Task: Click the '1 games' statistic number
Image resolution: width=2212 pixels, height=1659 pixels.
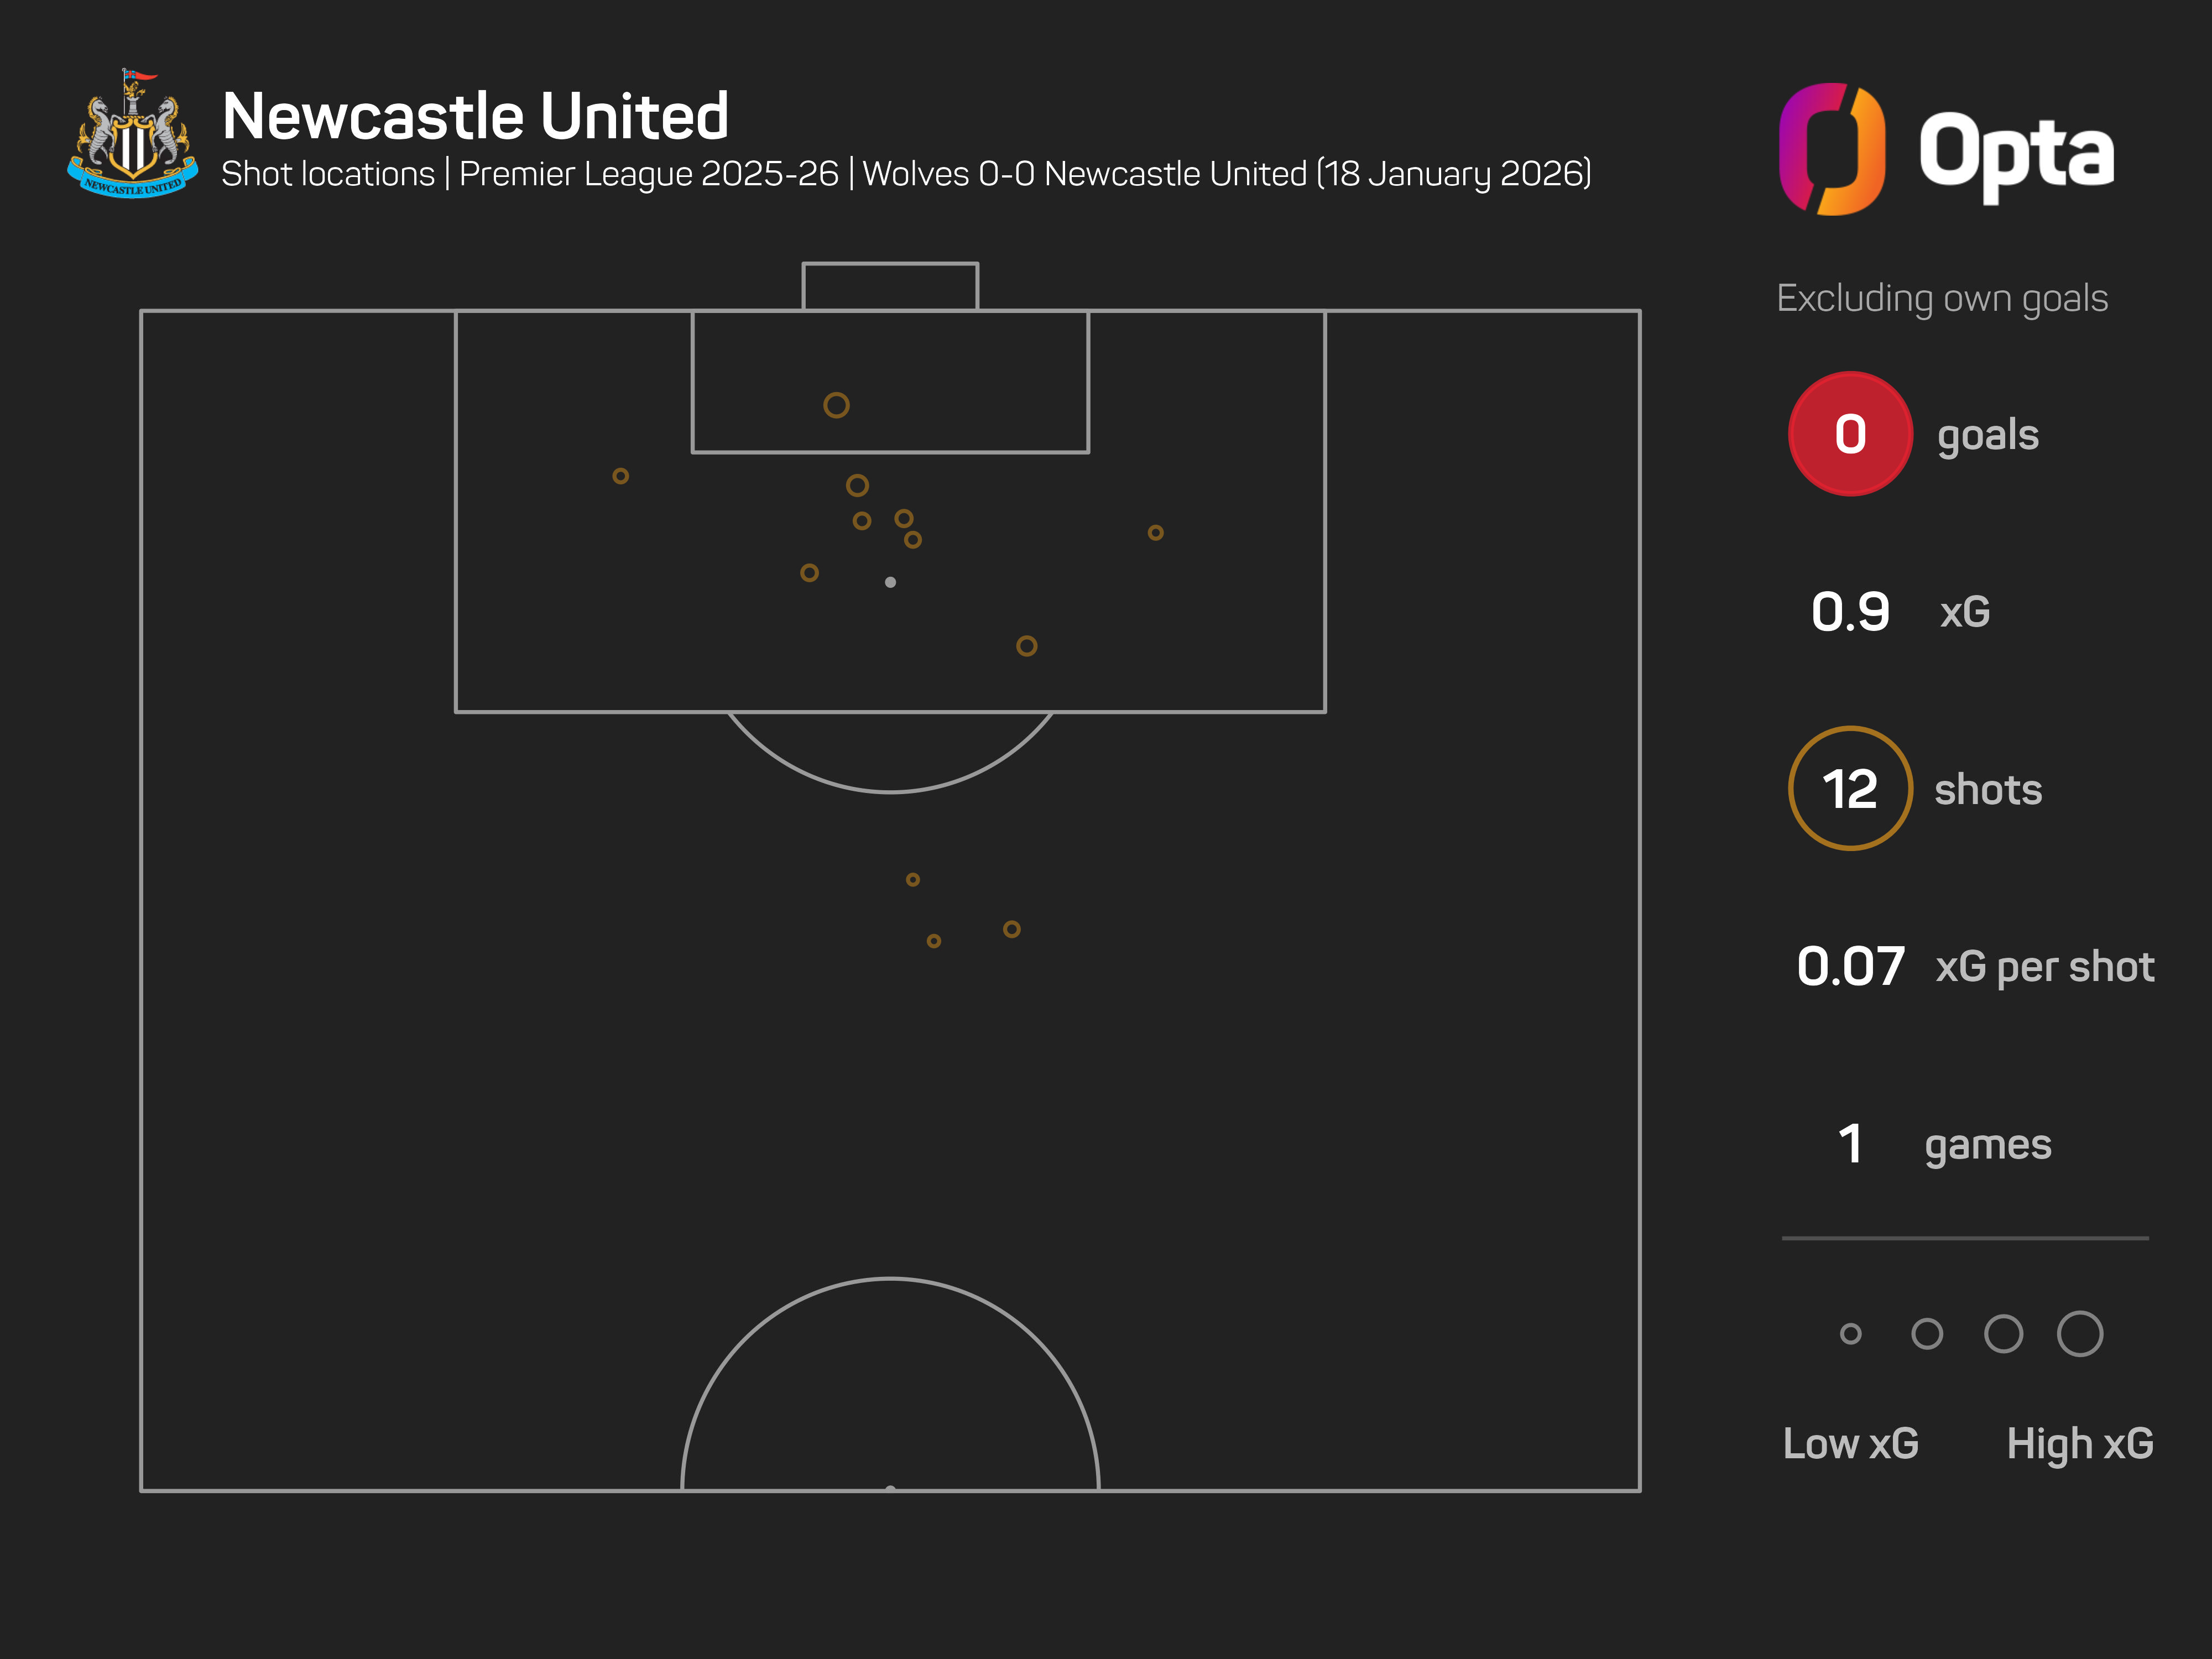Action: coord(1850,1144)
